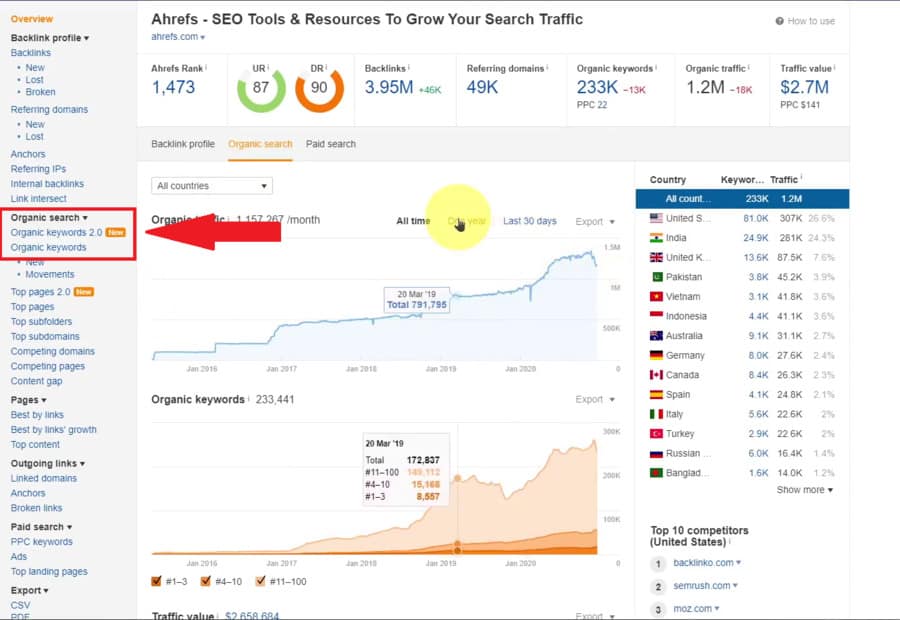
Task: Open Backlinks in the sidebar
Action: tap(30, 53)
